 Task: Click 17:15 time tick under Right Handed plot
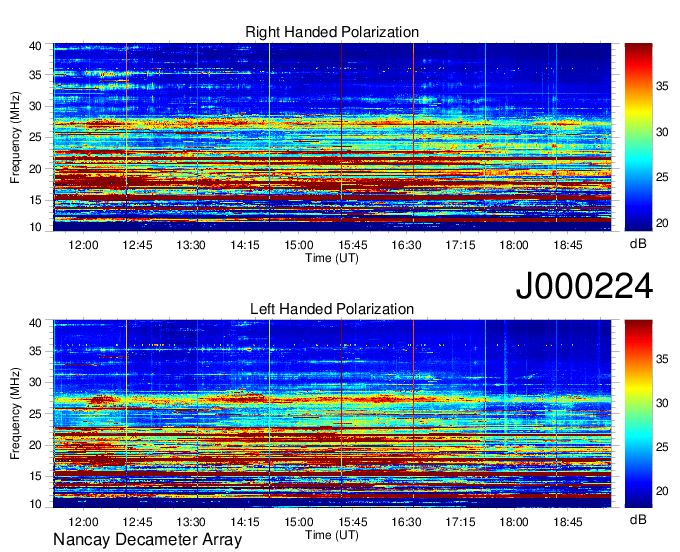click(460, 245)
